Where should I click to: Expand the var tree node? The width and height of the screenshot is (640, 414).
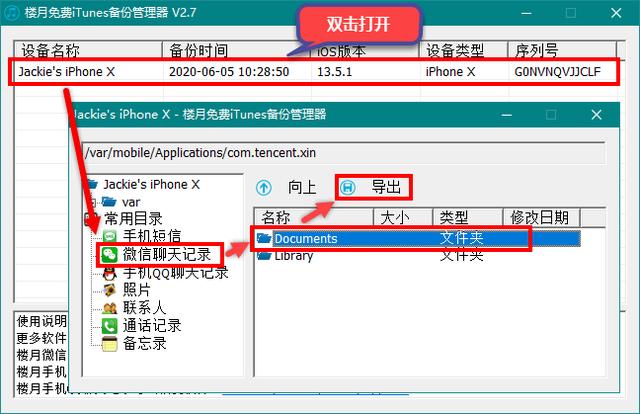click(x=93, y=202)
